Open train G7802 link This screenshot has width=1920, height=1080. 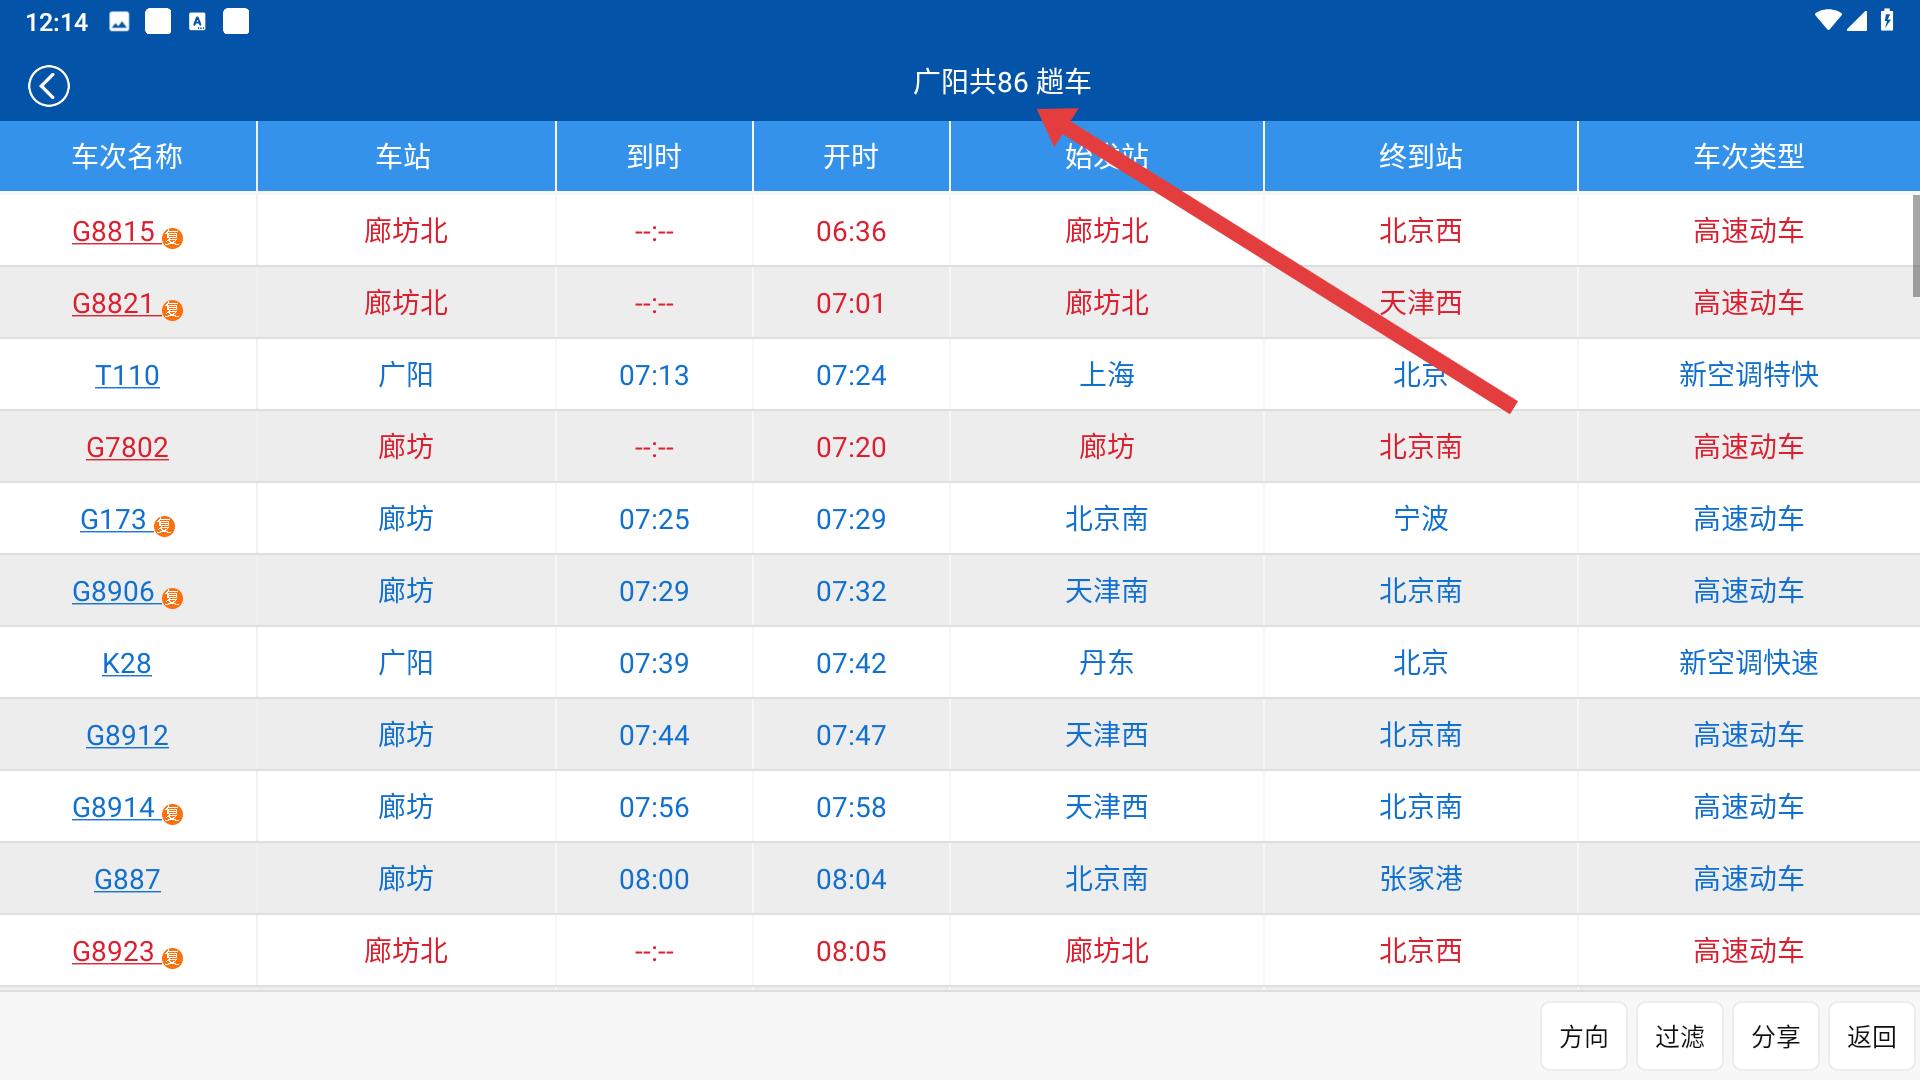(x=127, y=447)
